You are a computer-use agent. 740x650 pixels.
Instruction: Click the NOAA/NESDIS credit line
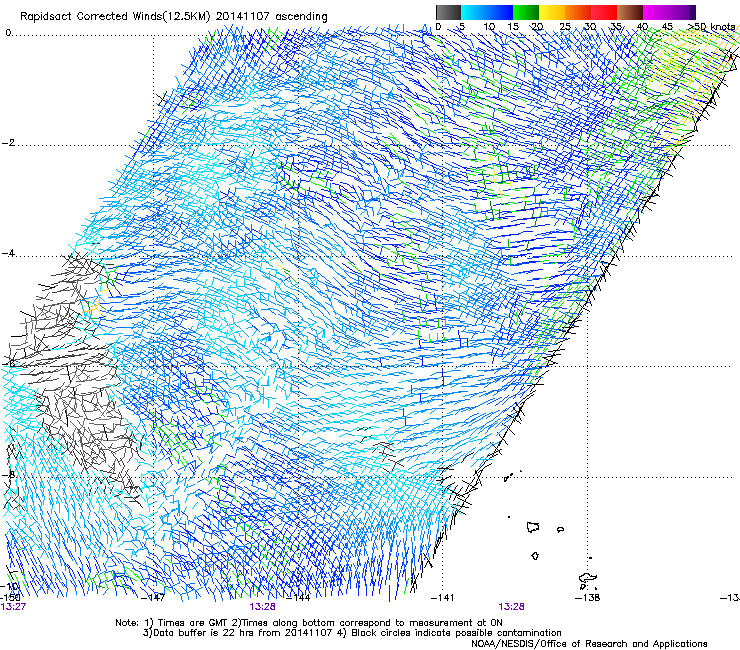click(589, 644)
